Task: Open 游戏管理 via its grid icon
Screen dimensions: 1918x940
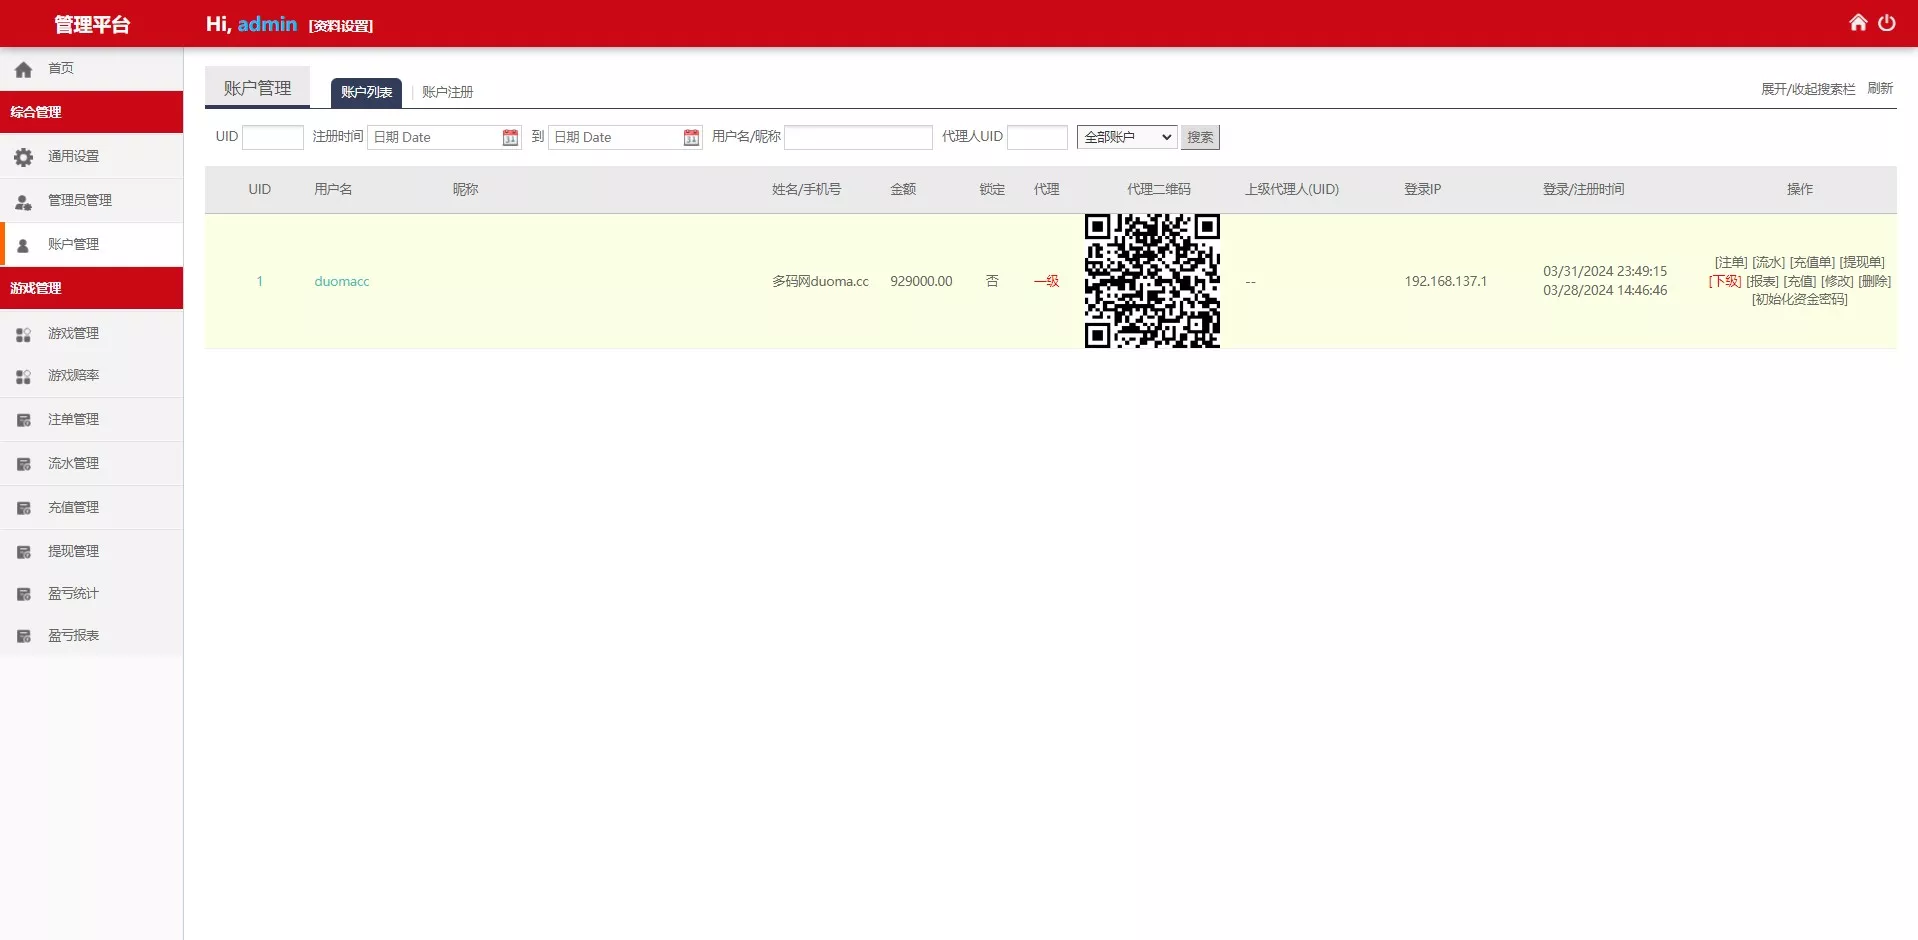Action: pyautogui.click(x=22, y=335)
